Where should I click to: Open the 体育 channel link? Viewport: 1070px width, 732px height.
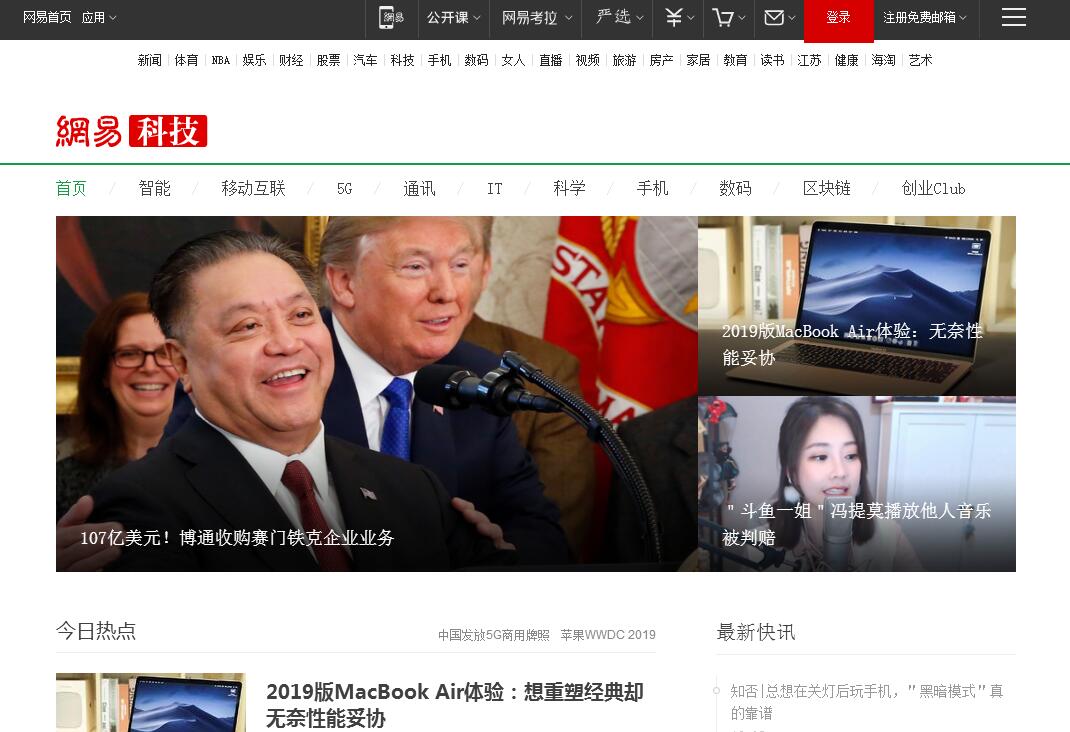point(186,60)
